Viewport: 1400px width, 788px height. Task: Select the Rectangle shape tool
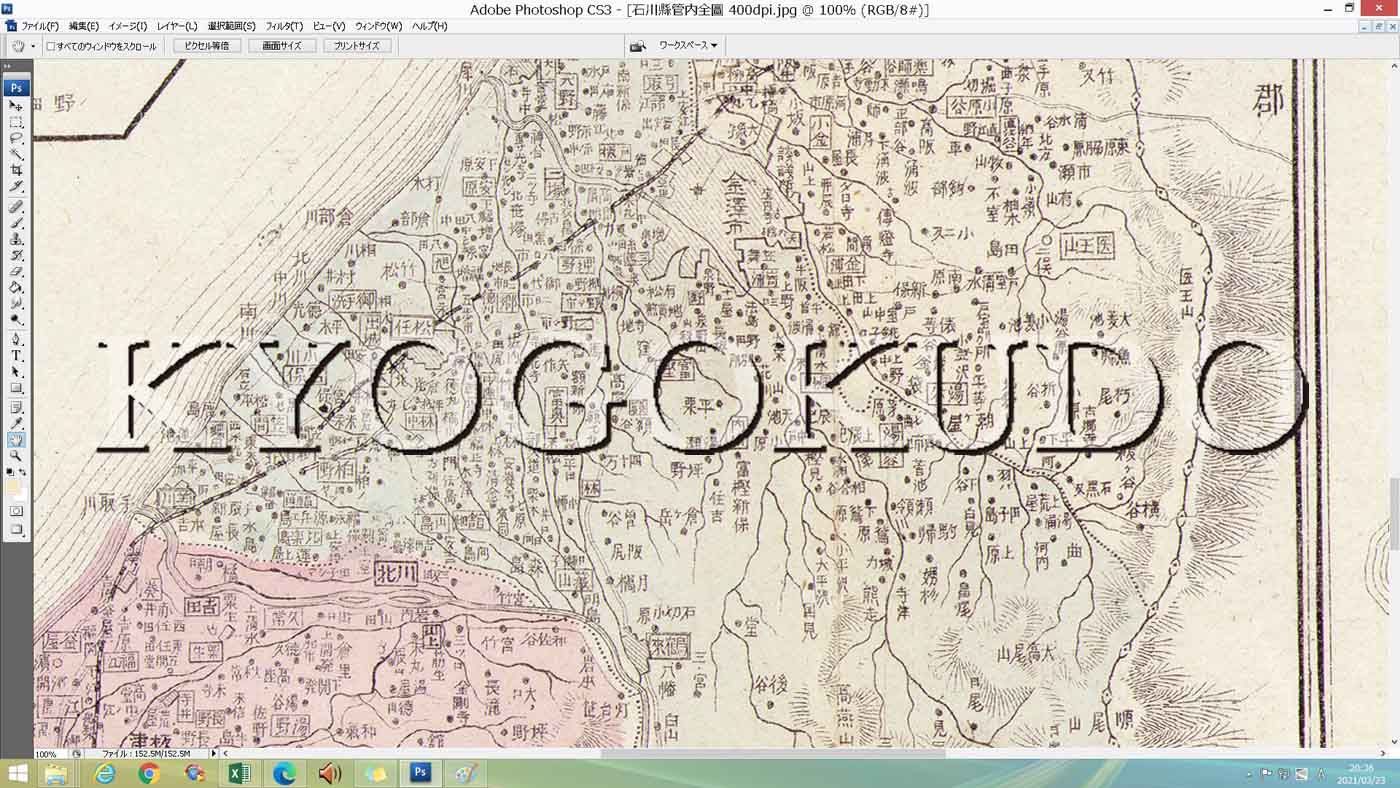click(x=16, y=387)
